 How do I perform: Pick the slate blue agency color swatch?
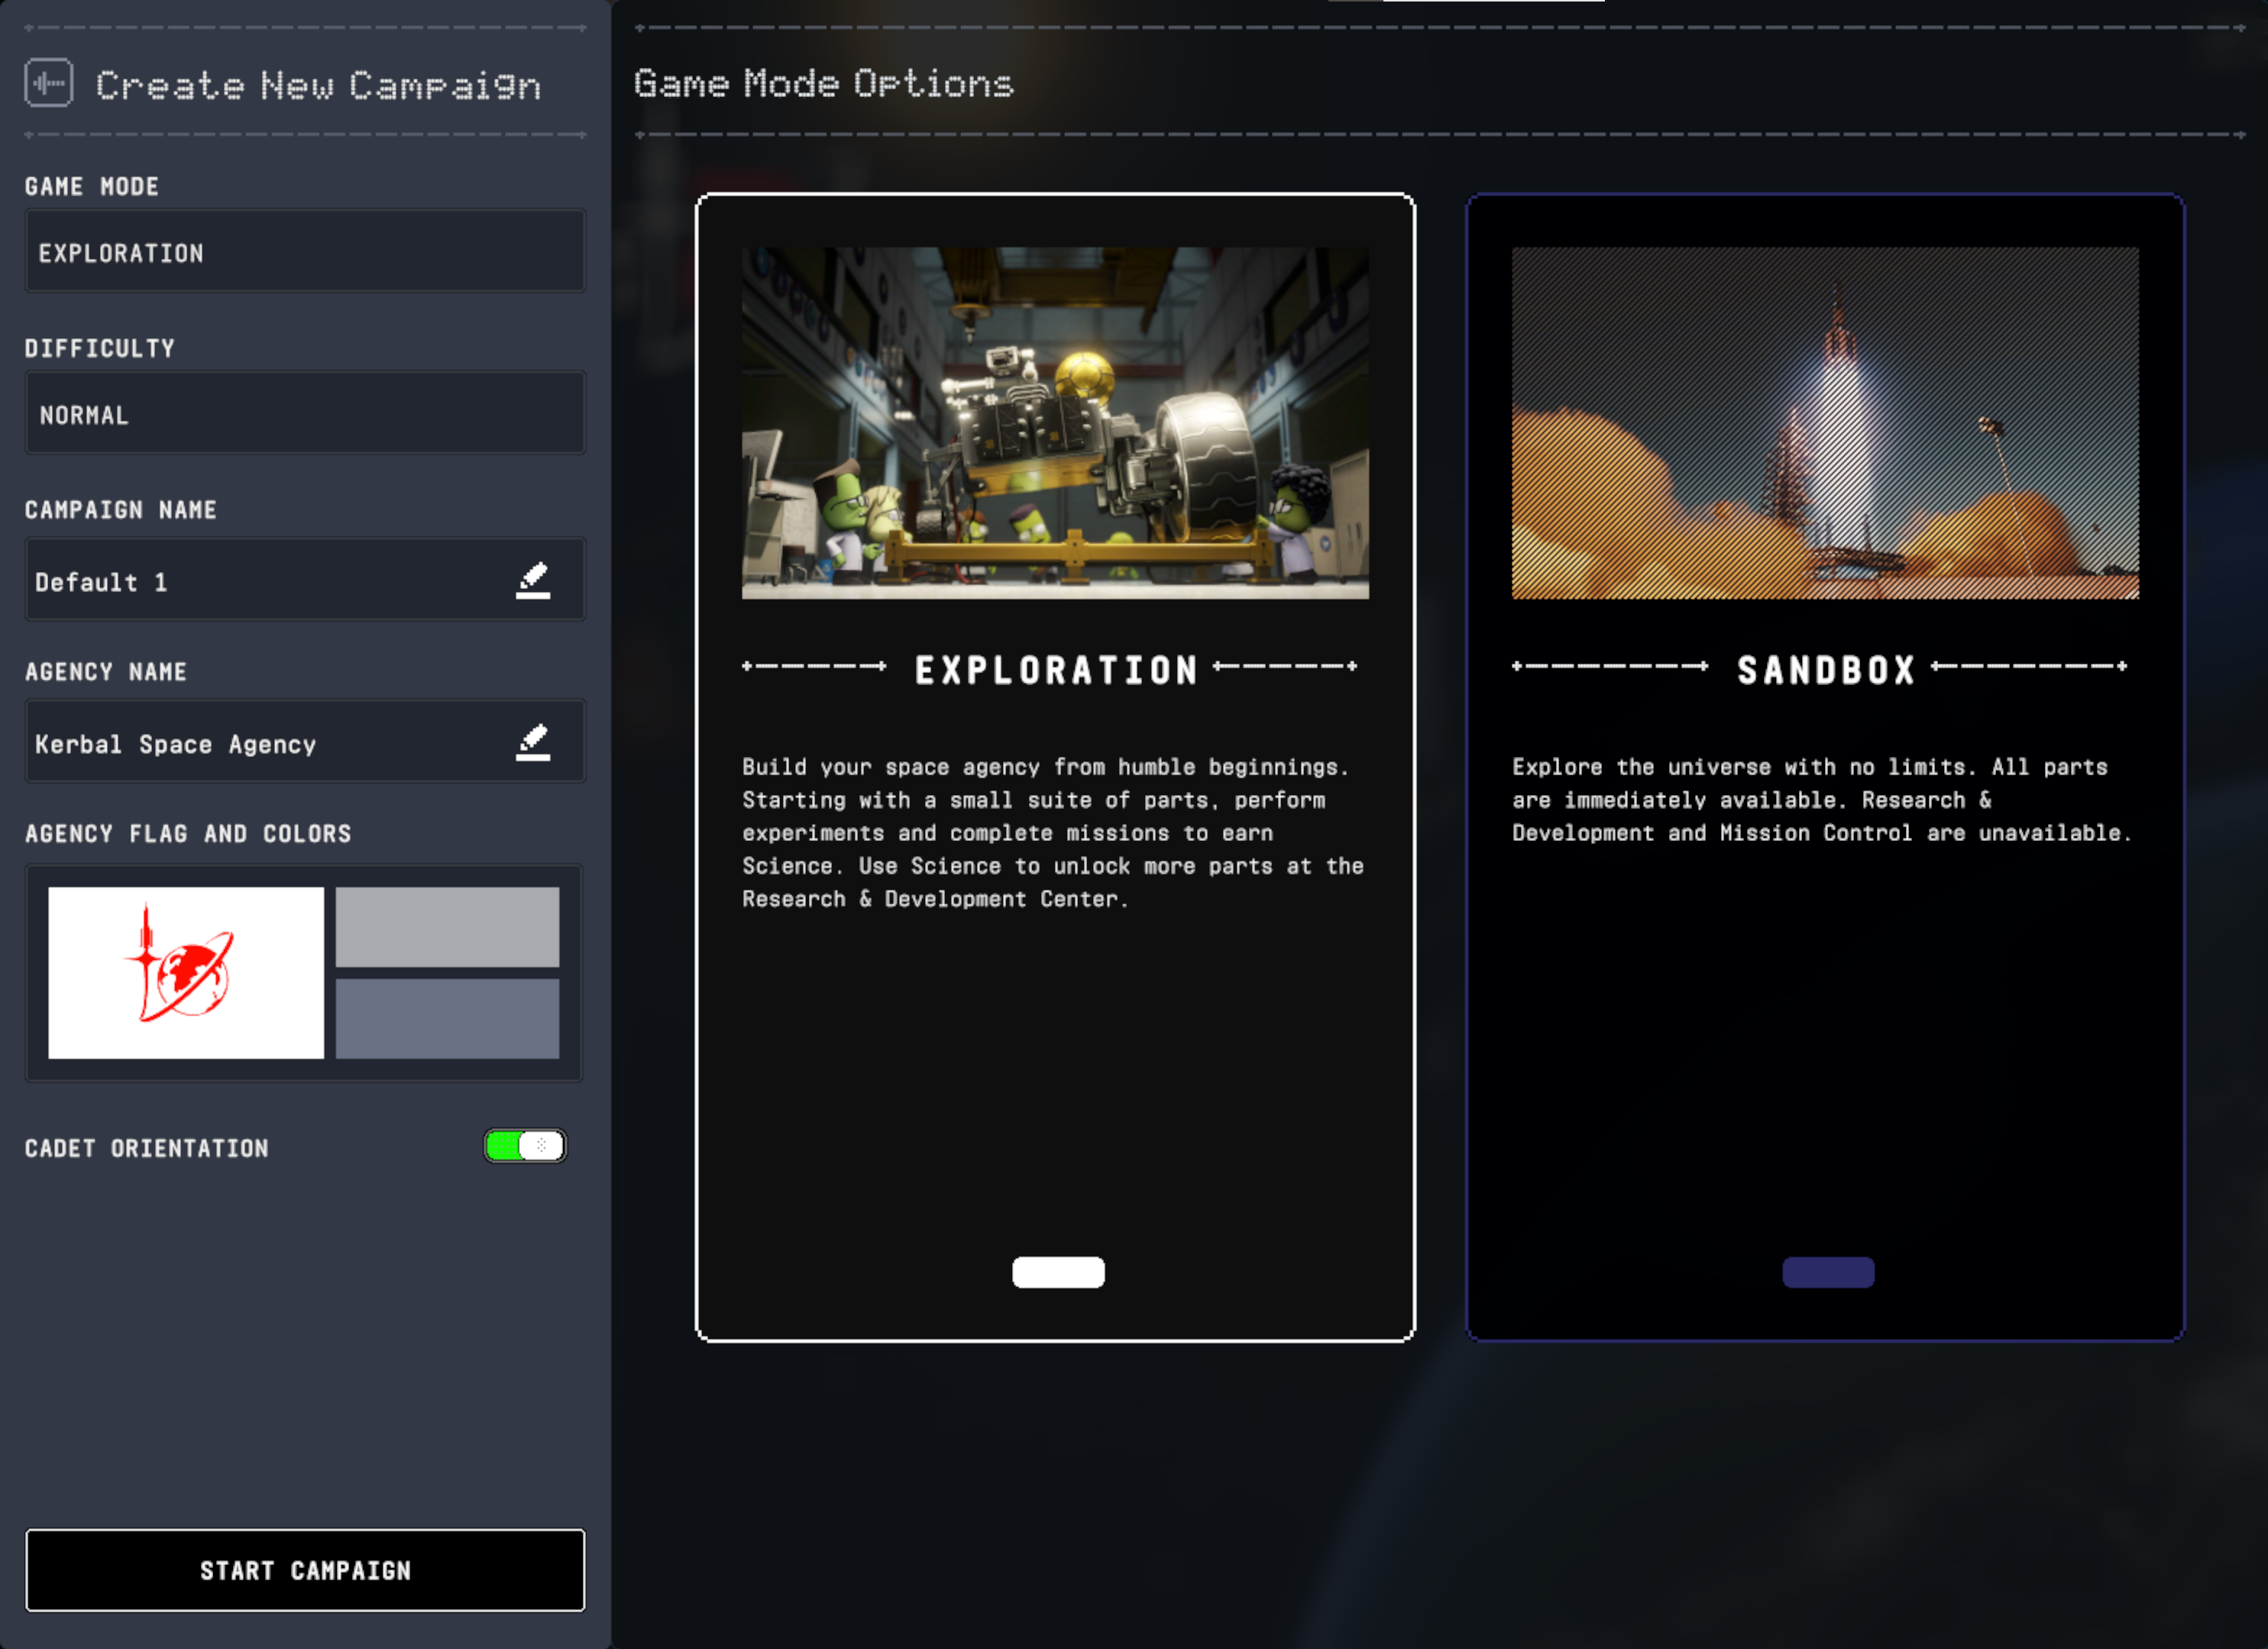tap(447, 1018)
